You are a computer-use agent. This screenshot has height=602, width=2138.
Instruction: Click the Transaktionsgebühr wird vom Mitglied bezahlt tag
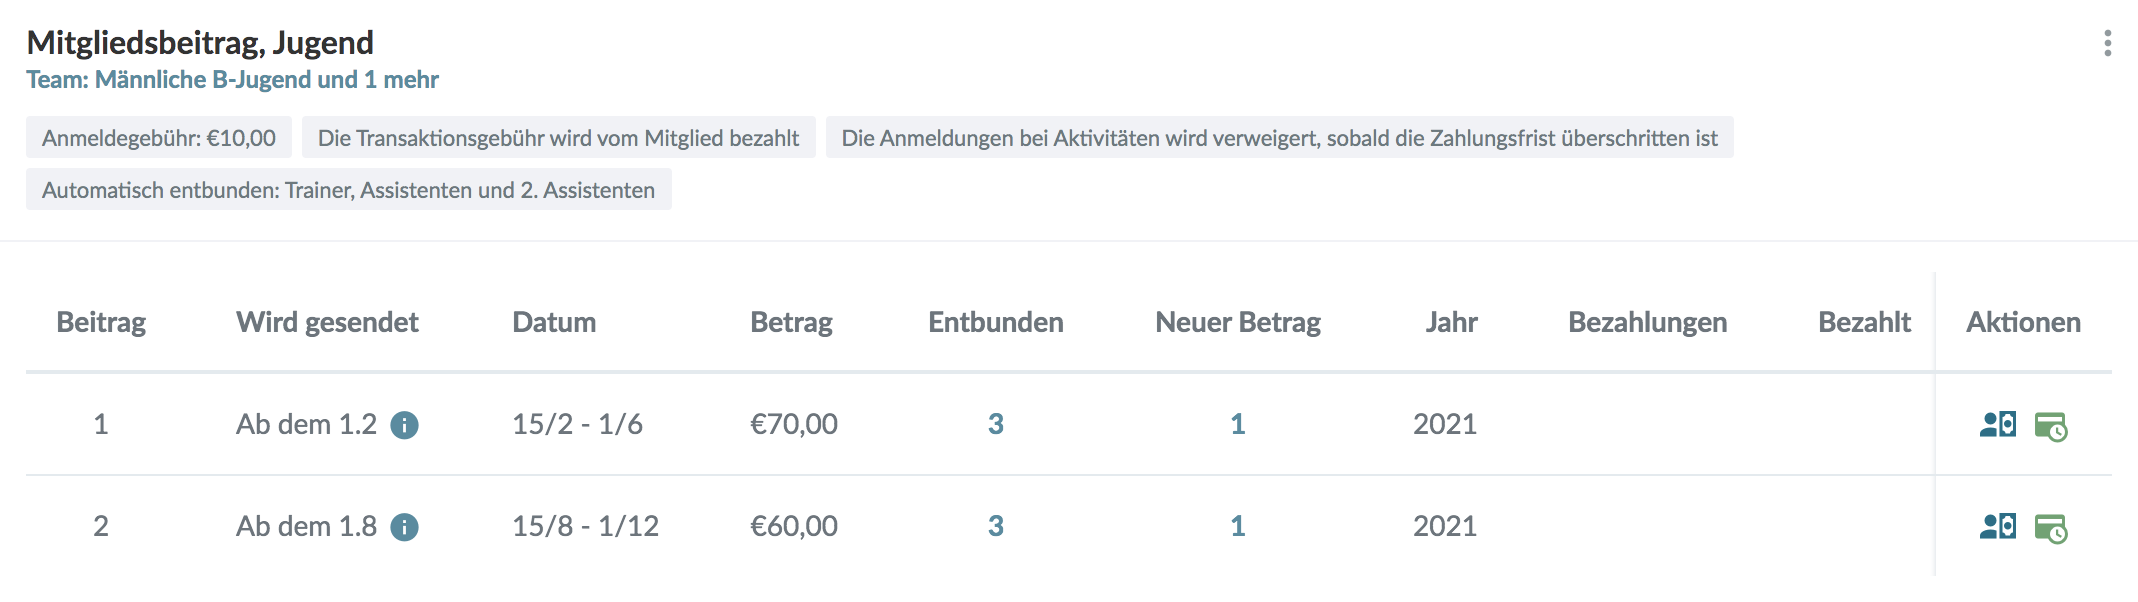[558, 138]
